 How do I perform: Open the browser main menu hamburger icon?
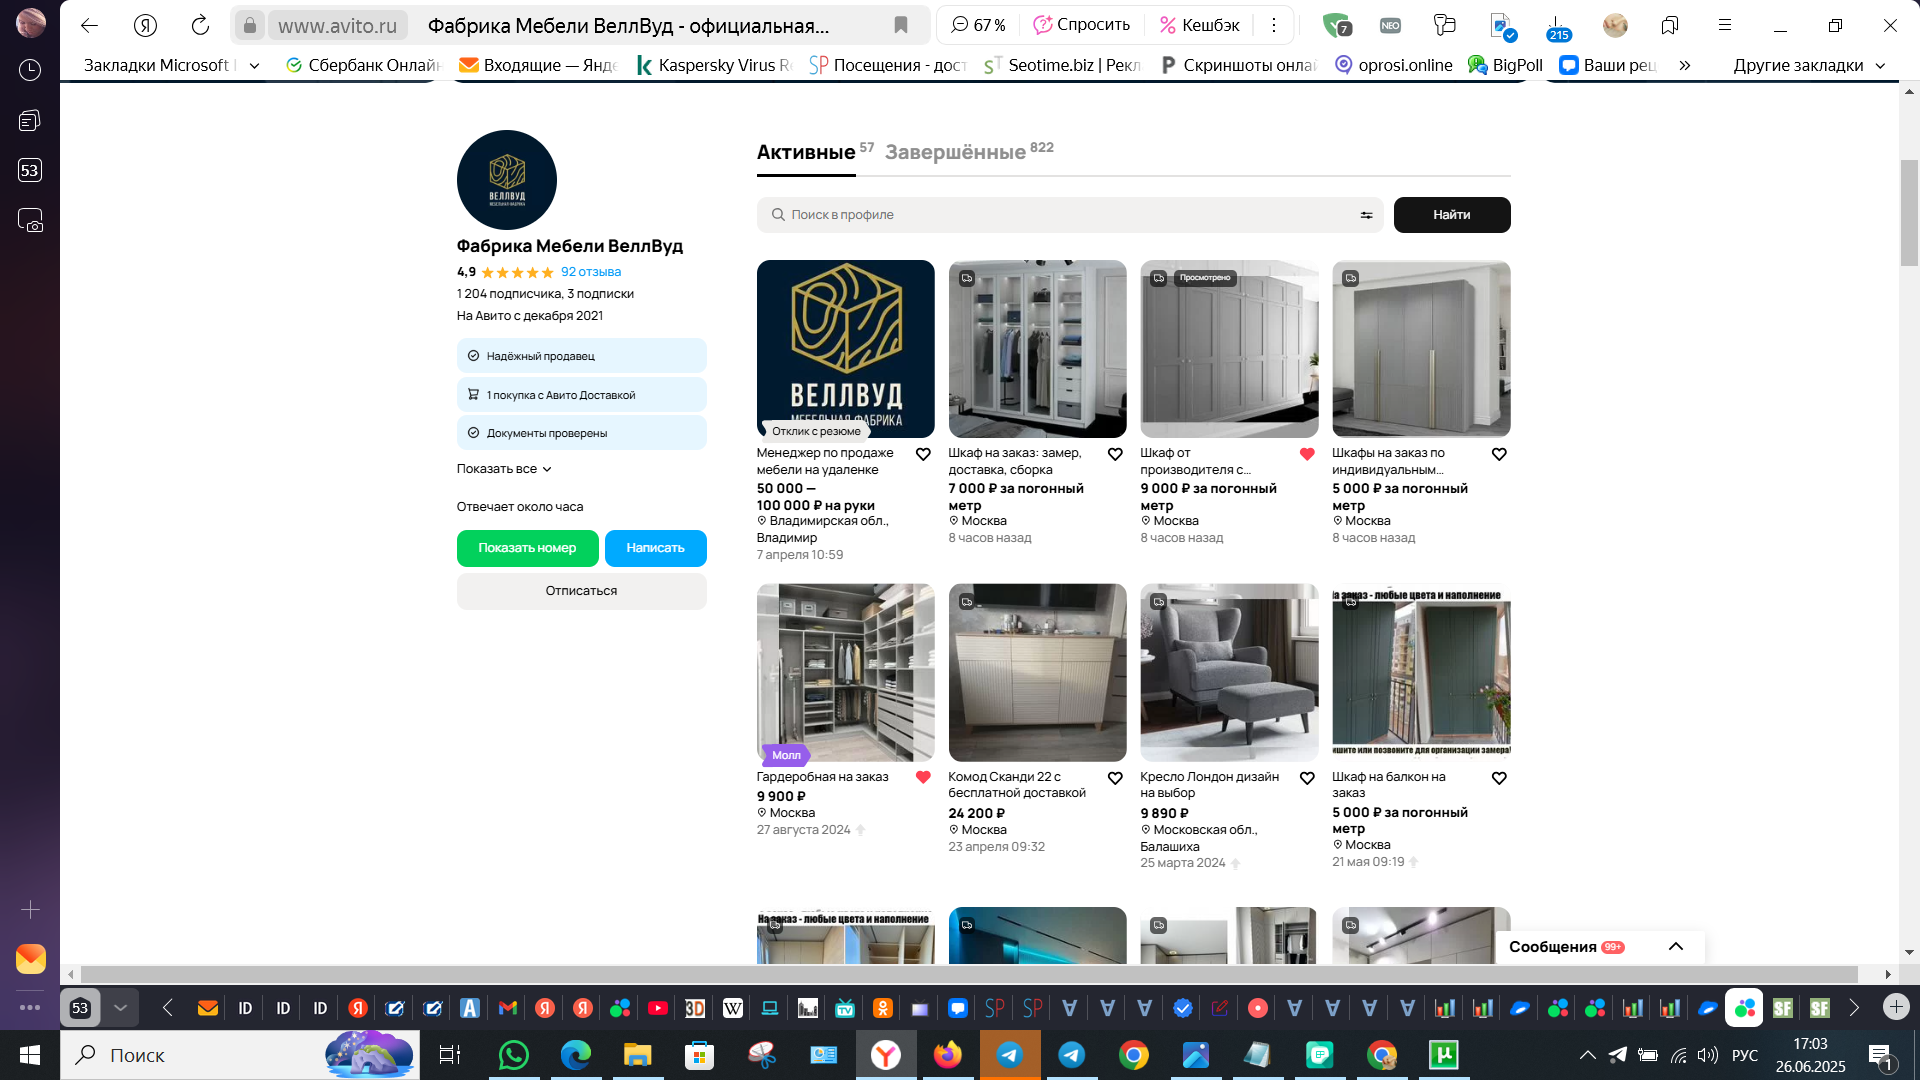point(1725,25)
